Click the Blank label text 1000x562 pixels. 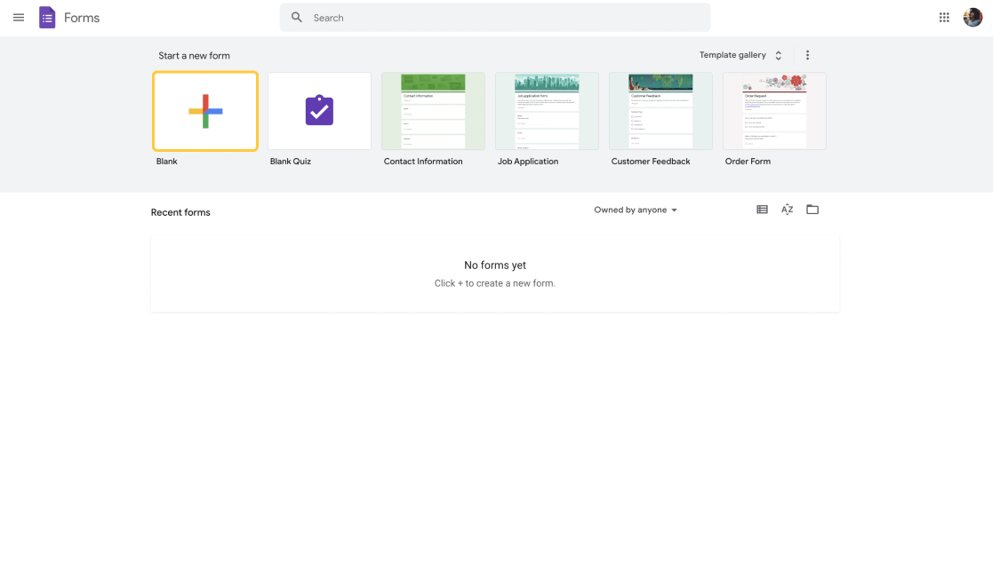click(166, 161)
